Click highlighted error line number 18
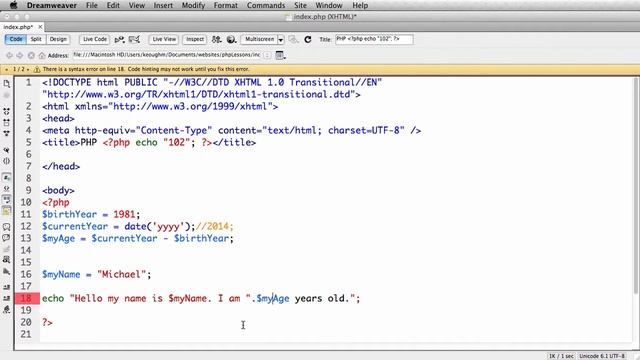 click(x=26, y=298)
